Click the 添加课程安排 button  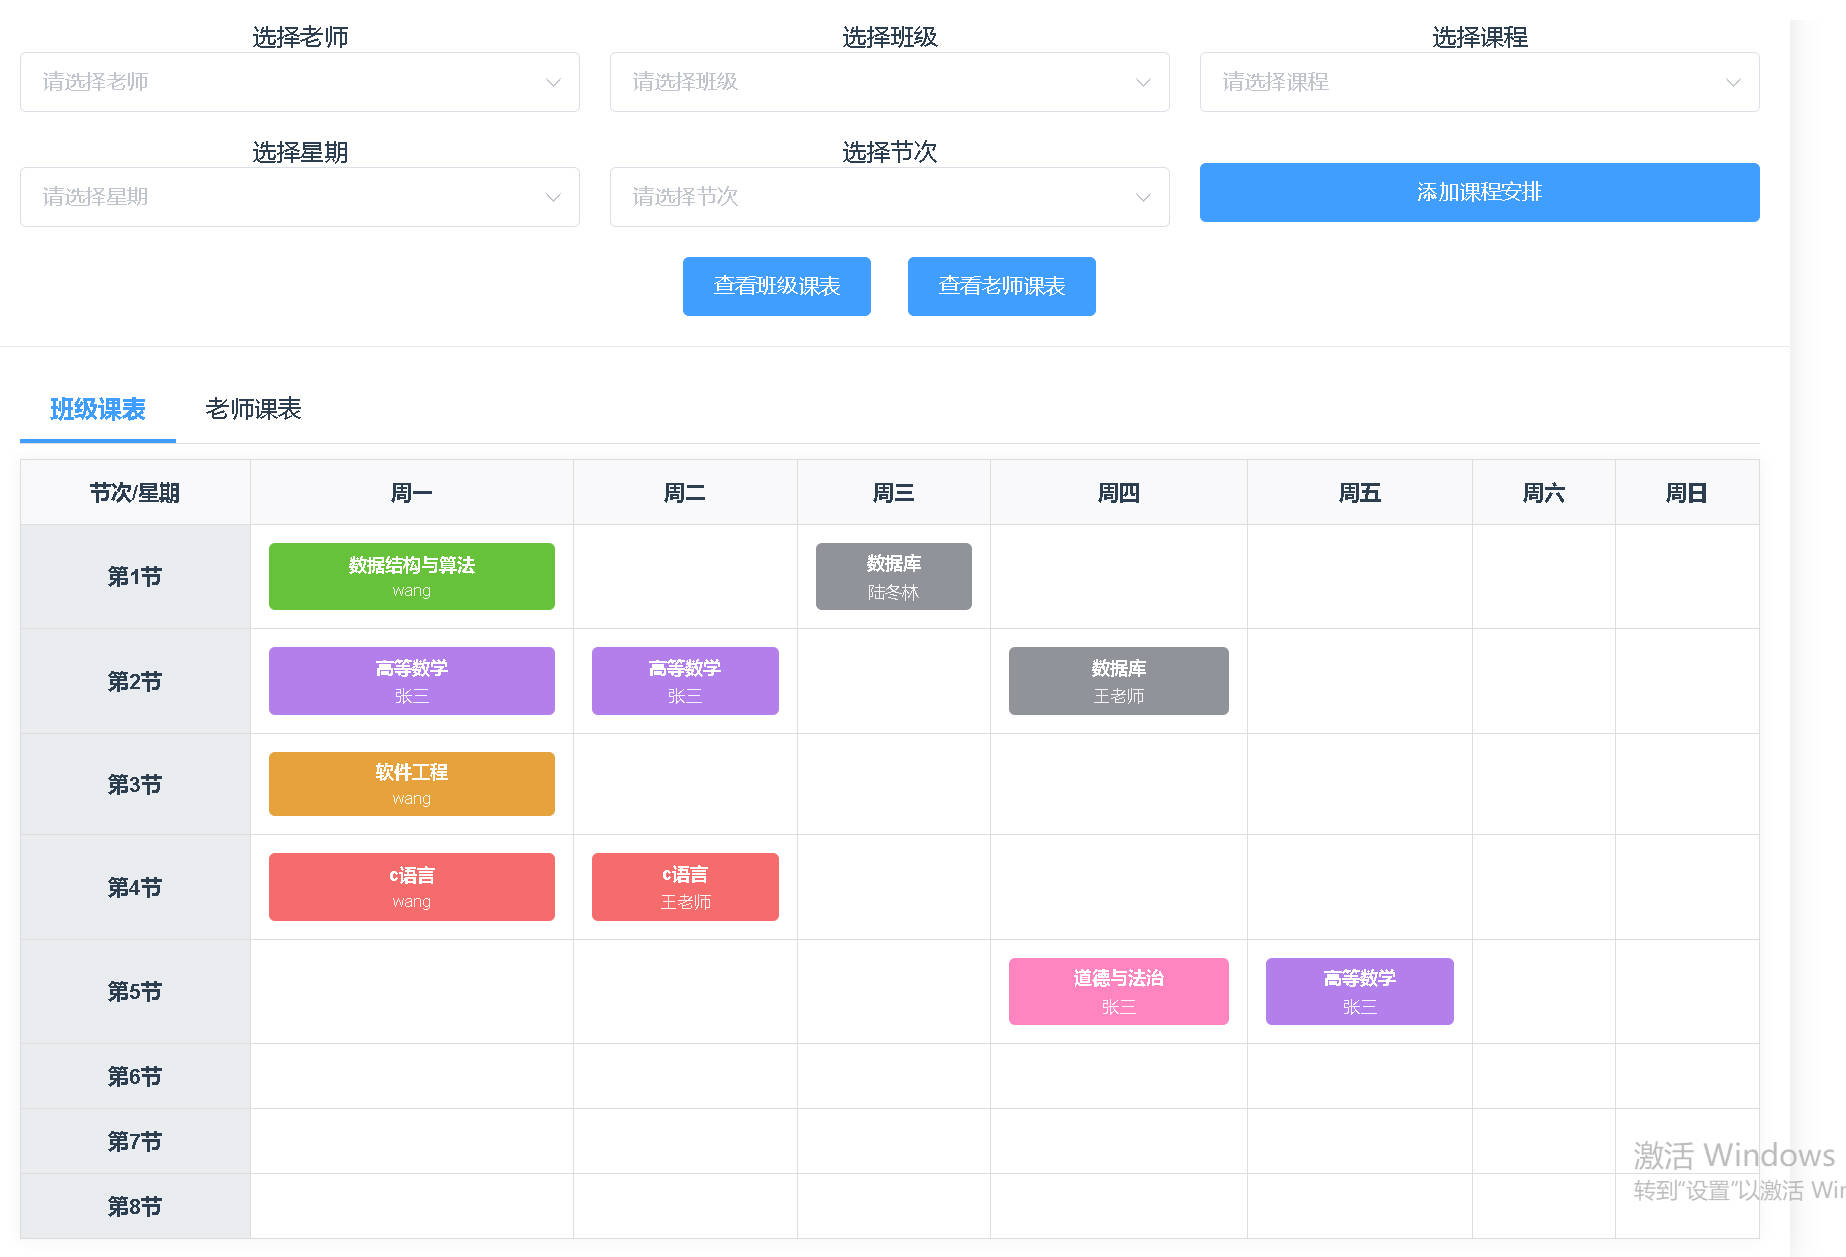[x=1479, y=192]
